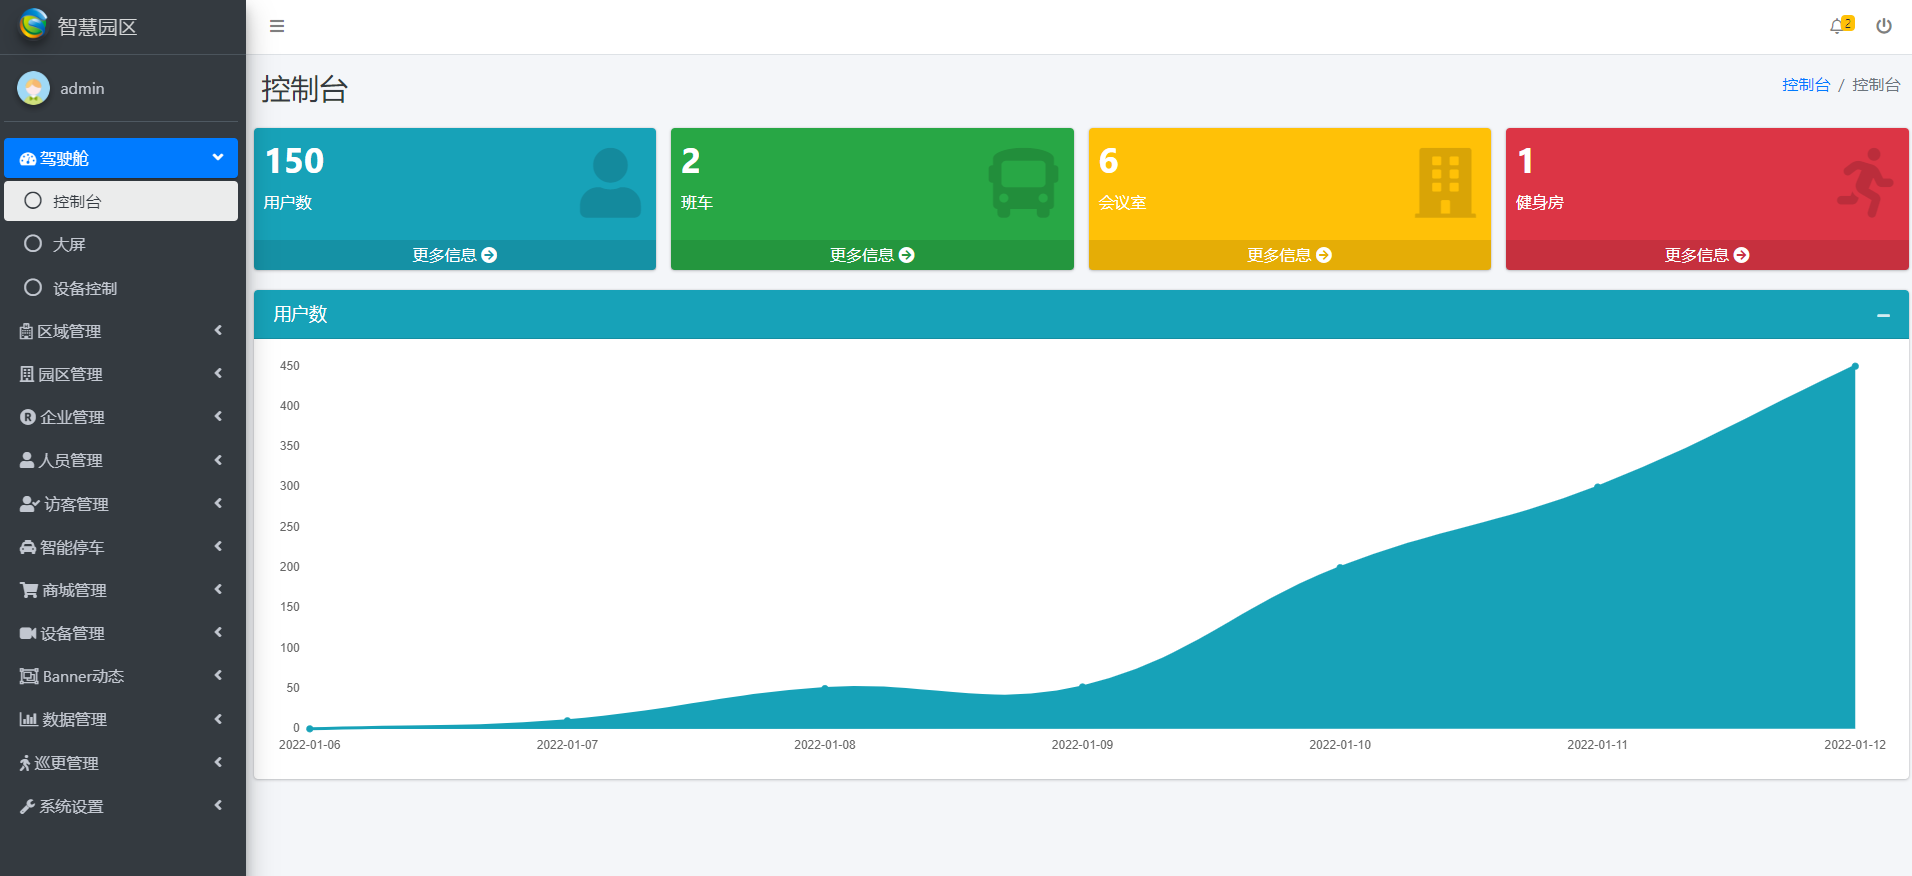Click 更多信息 link on 用户数 card
This screenshot has height=876, width=1912.
click(x=454, y=255)
